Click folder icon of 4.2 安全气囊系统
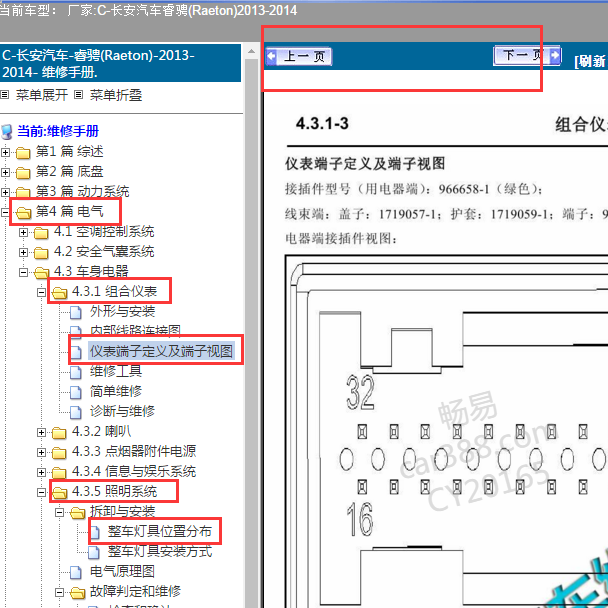608x608 pixels. point(41,253)
